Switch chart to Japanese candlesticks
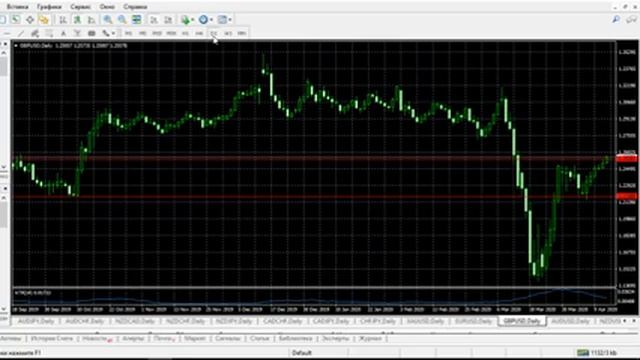Viewport: 640px width, 360px height. tap(77, 20)
